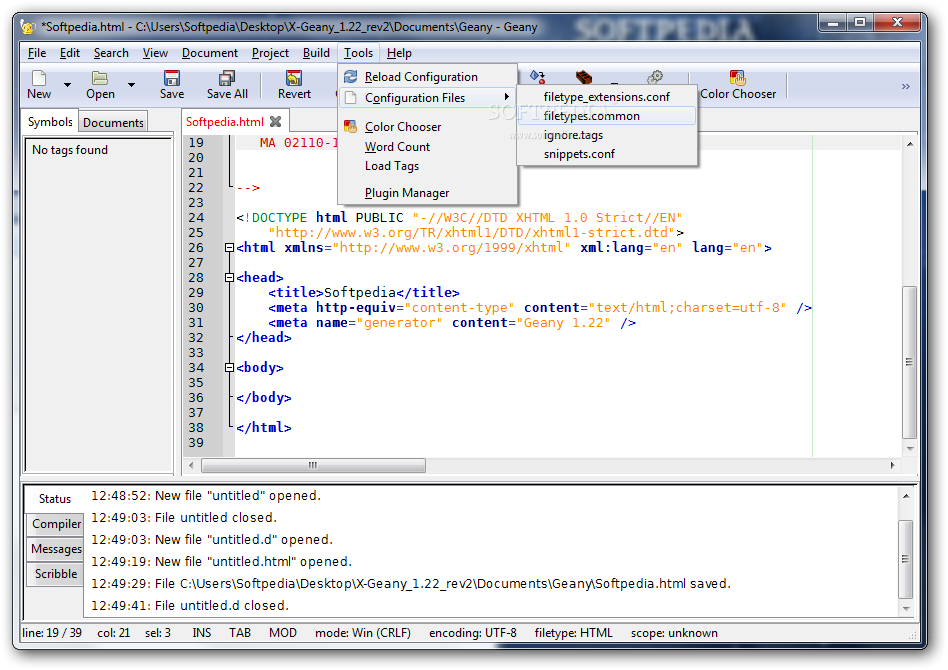Image resolution: width=948 pixels, height=670 pixels.
Task: Click editor scroll right arrow
Action: coord(892,465)
